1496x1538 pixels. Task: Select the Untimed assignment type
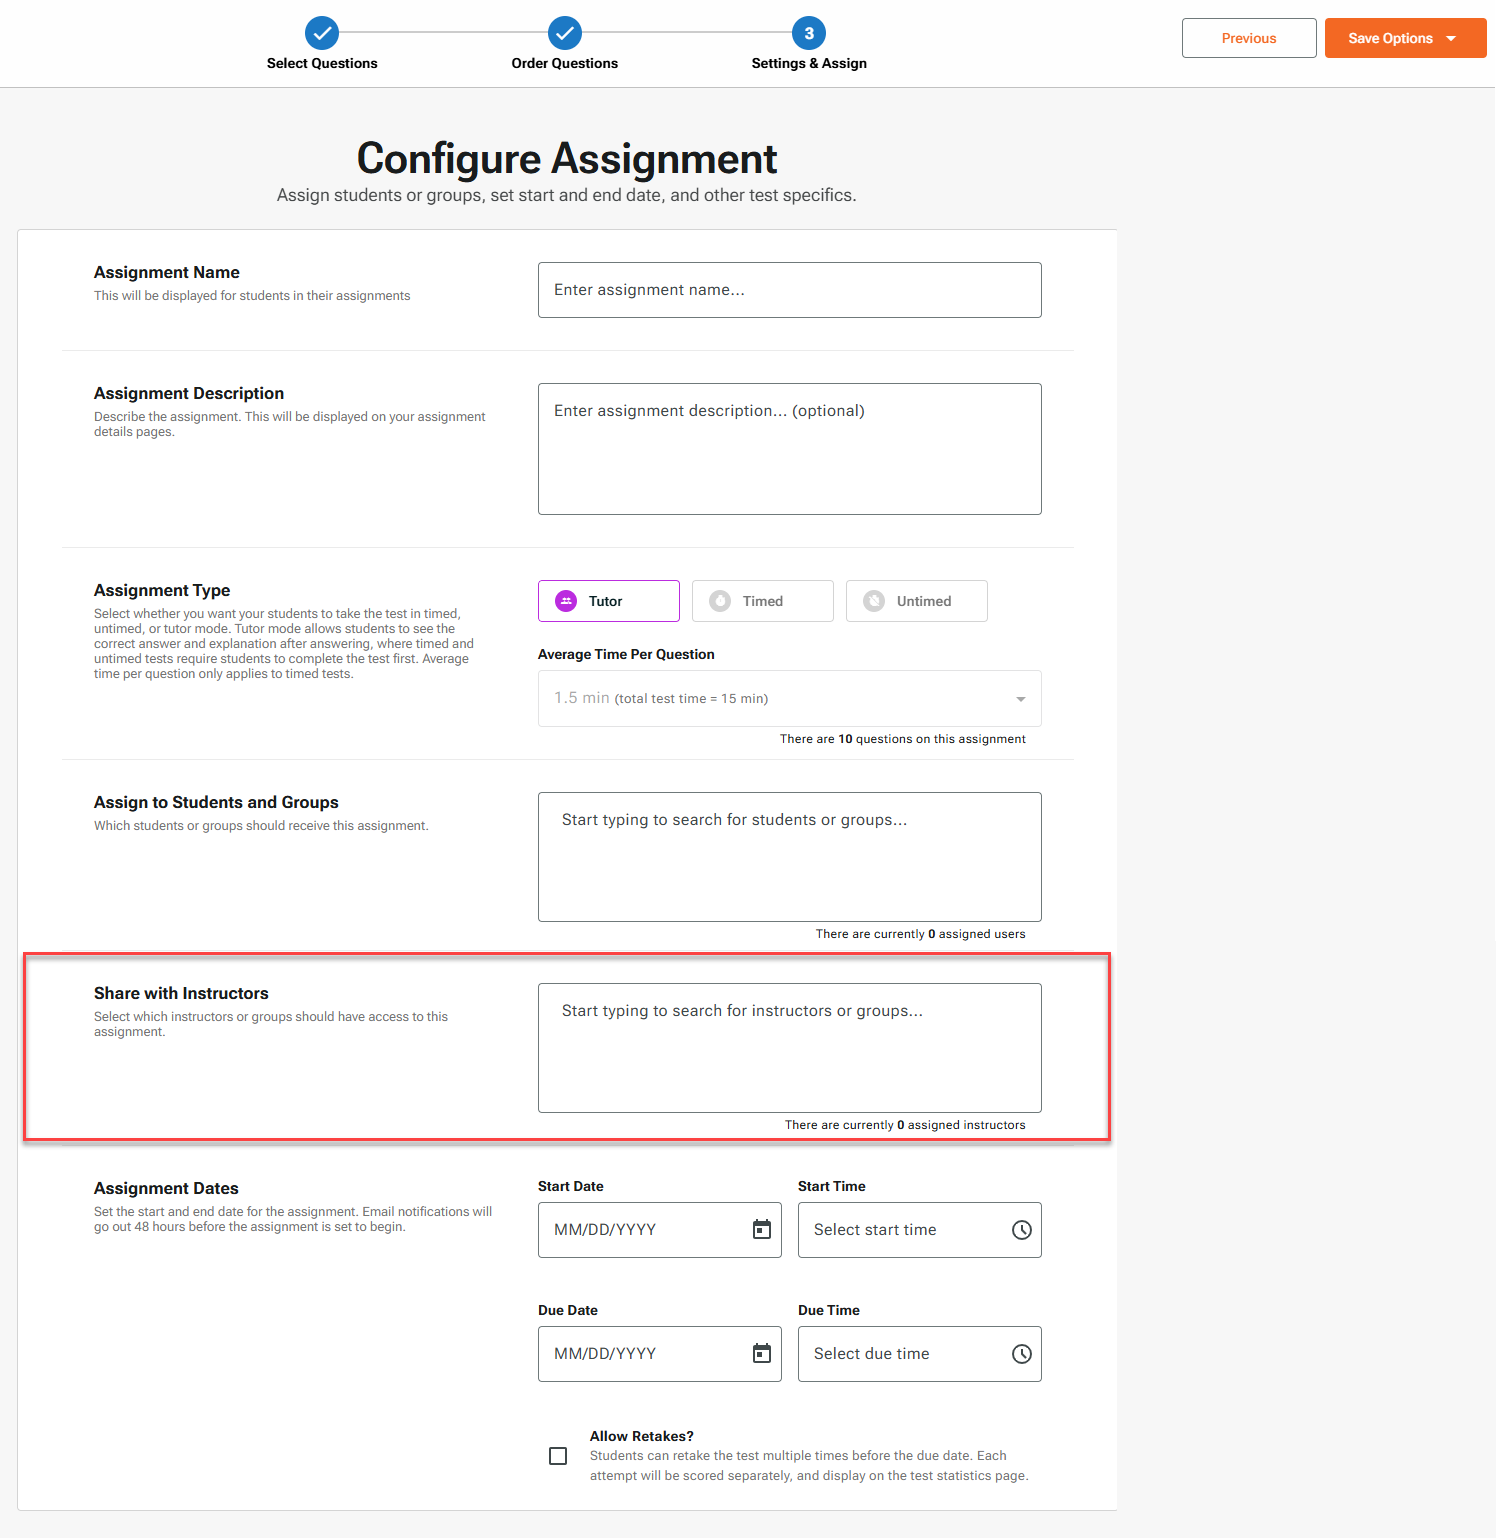[x=916, y=601]
